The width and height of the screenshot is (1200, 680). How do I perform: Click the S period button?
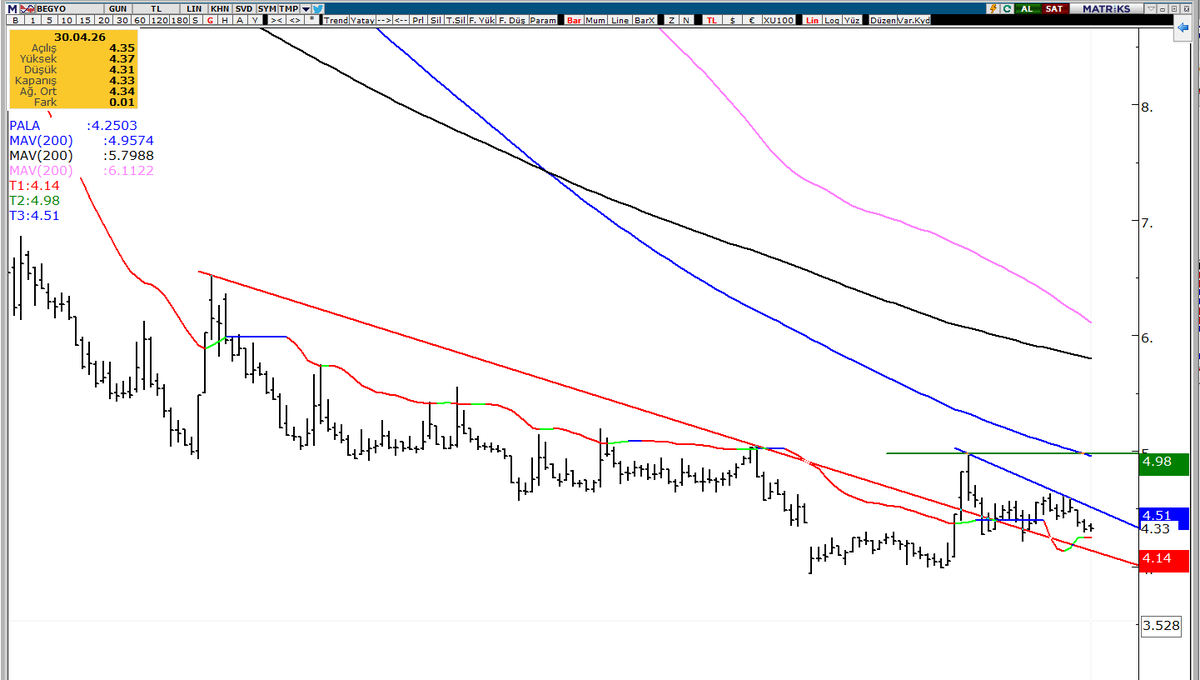(x=194, y=20)
